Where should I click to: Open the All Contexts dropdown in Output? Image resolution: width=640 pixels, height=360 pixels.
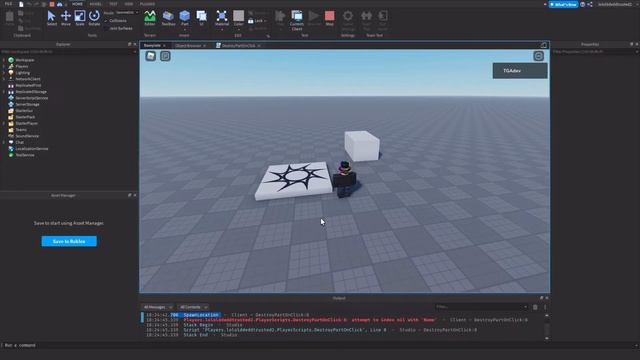pos(193,307)
